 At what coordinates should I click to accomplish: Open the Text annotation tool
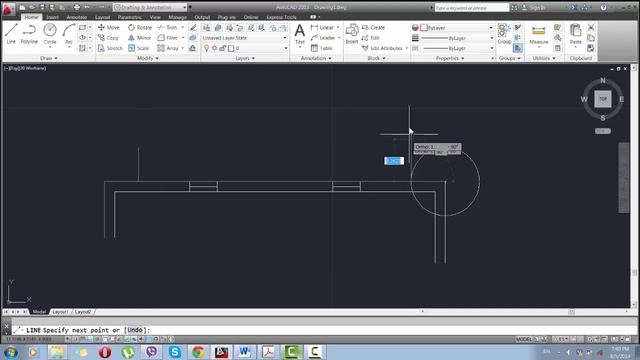[x=300, y=33]
